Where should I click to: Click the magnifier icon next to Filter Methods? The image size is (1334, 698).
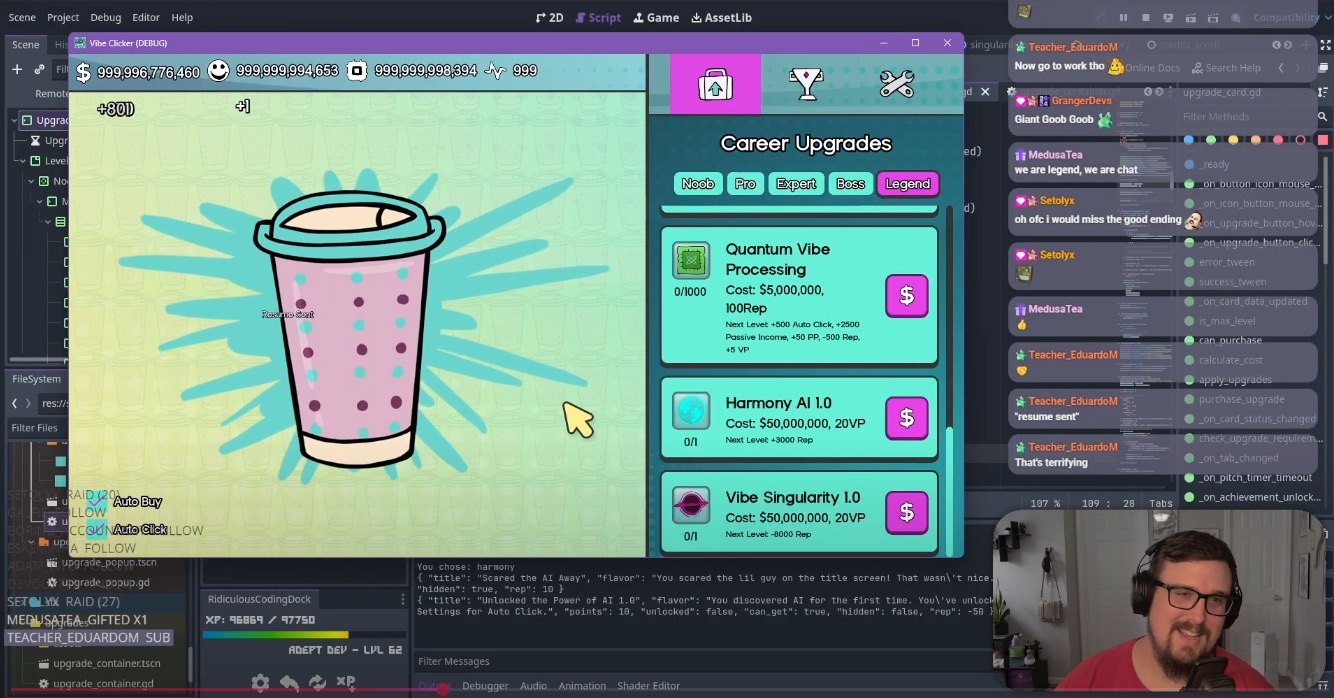tap(1322, 117)
